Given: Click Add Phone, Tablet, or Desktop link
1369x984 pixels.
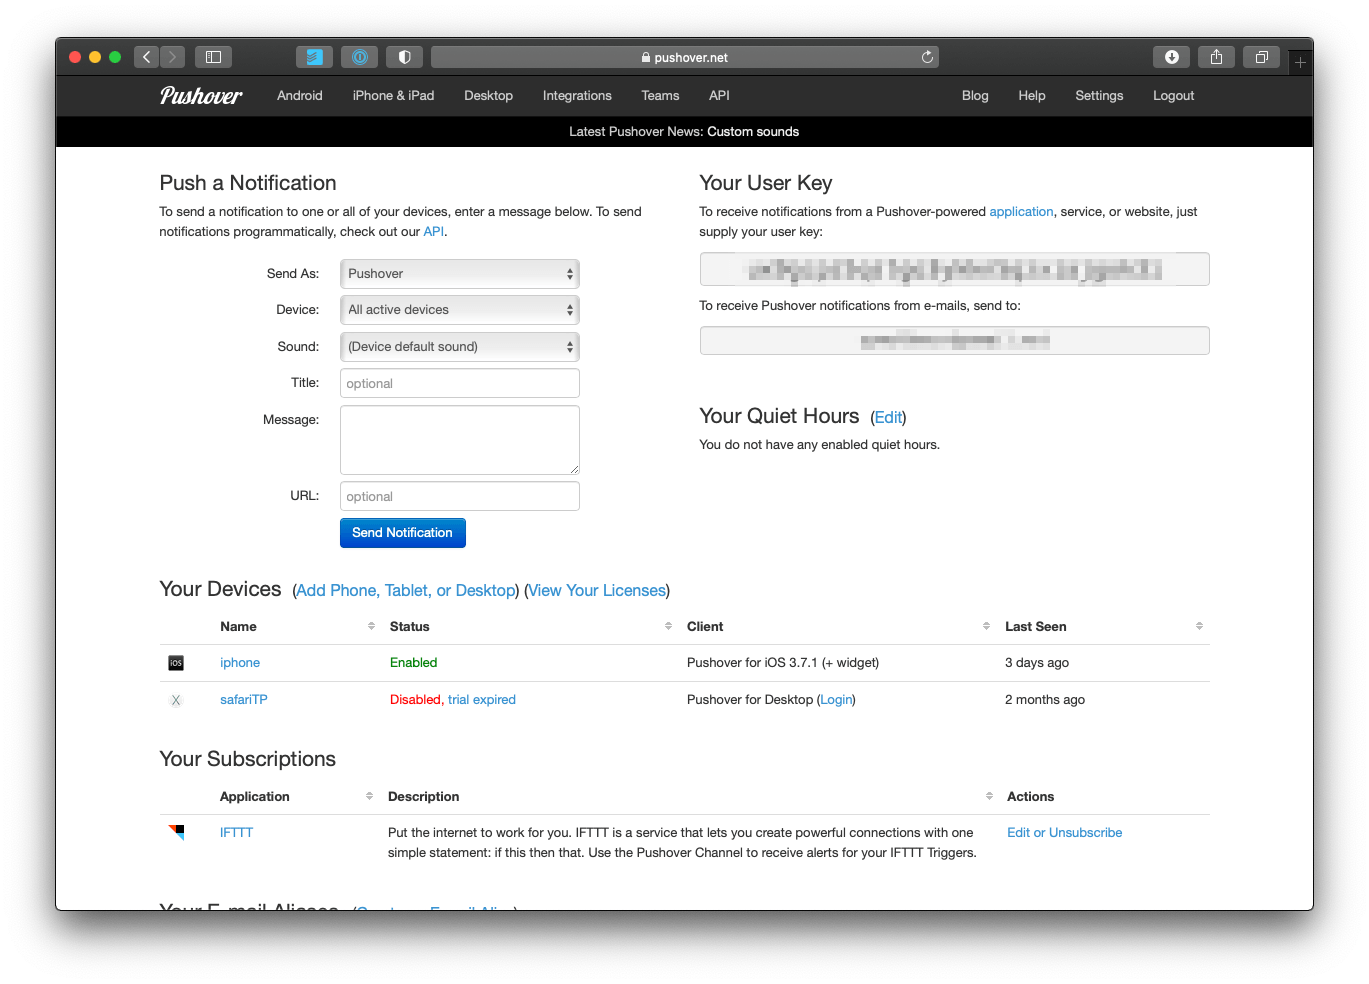Looking at the screenshot, I should pyautogui.click(x=406, y=591).
